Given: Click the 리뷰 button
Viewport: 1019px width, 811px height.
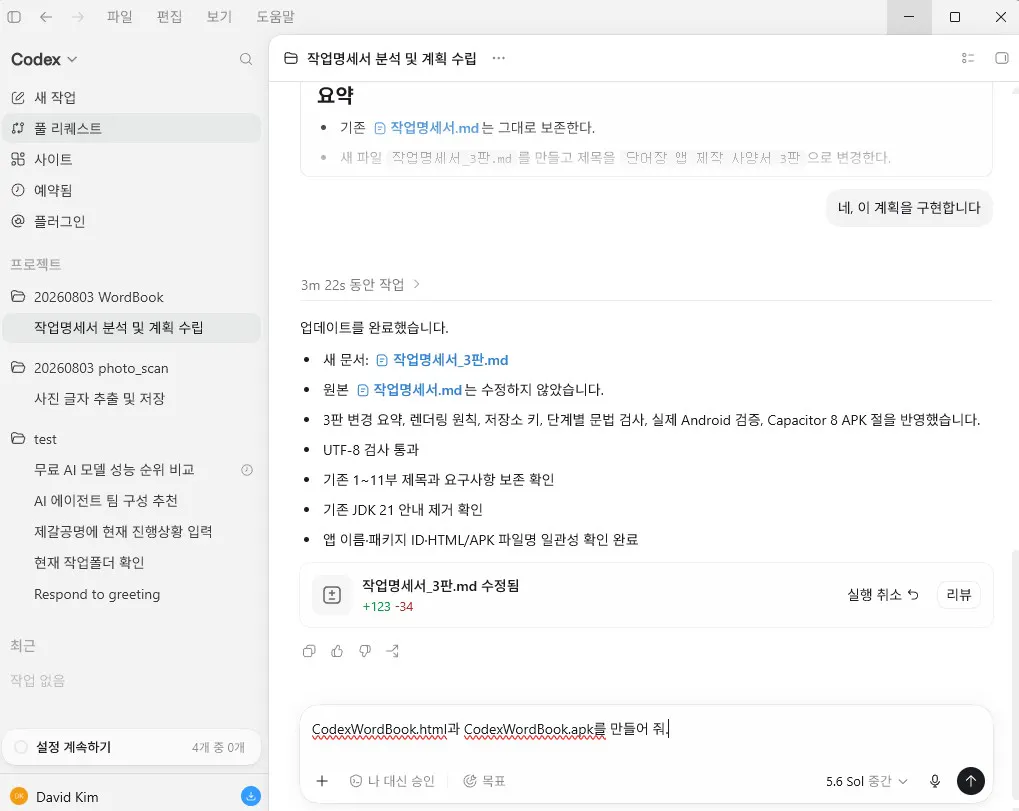Looking at the screenshot, I should click(959, 595).
